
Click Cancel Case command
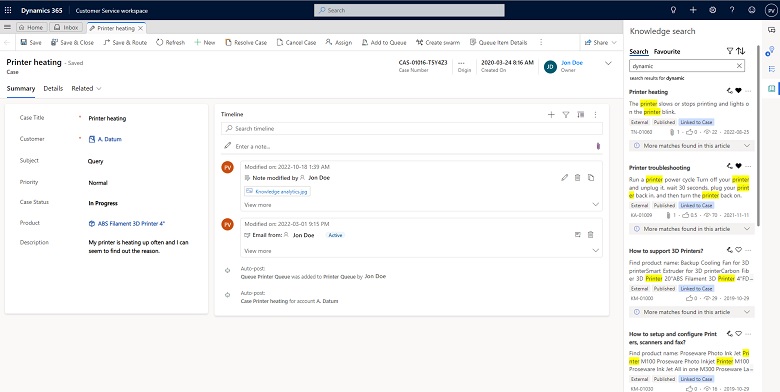click(296, 43)
